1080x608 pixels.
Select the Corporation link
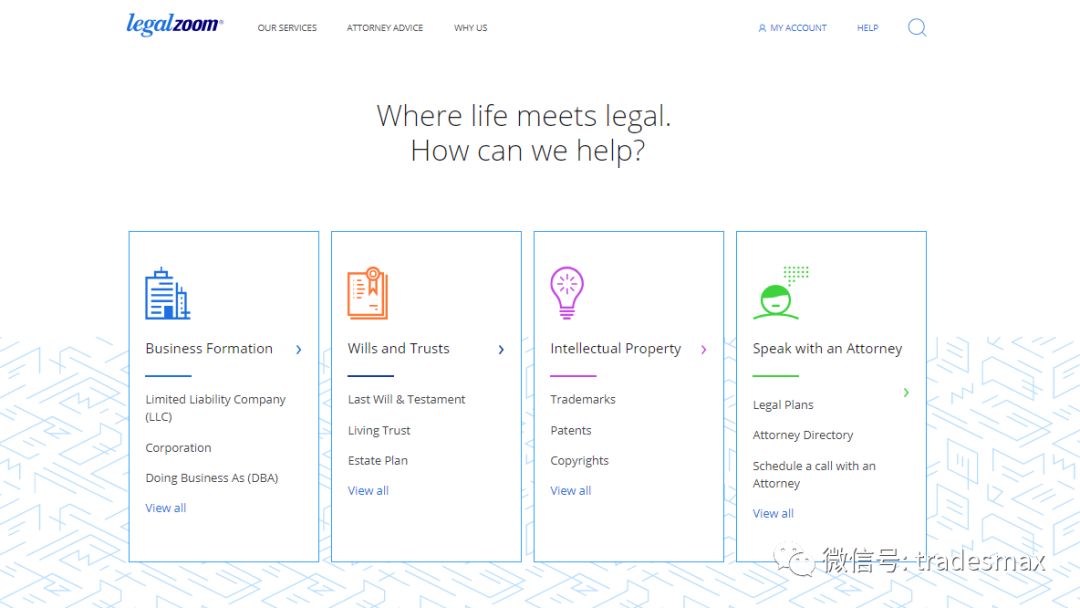tap(178, 448)
